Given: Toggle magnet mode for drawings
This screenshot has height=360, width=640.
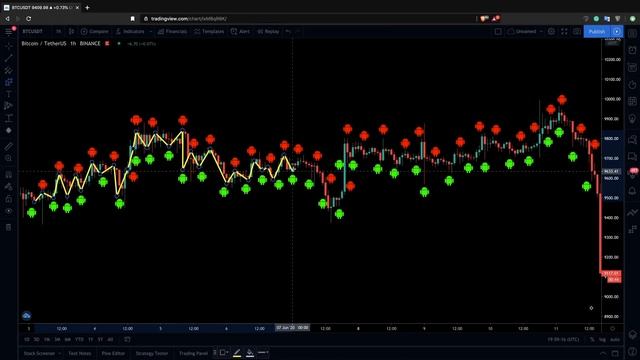Looking at the screenshot, I should (9, 175).
